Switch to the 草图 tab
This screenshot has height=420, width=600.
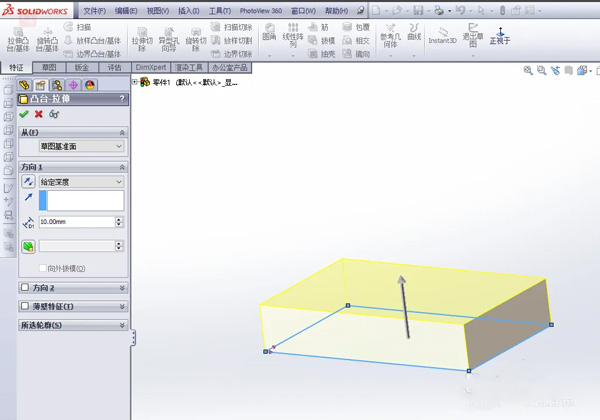[x=48, y=68]
